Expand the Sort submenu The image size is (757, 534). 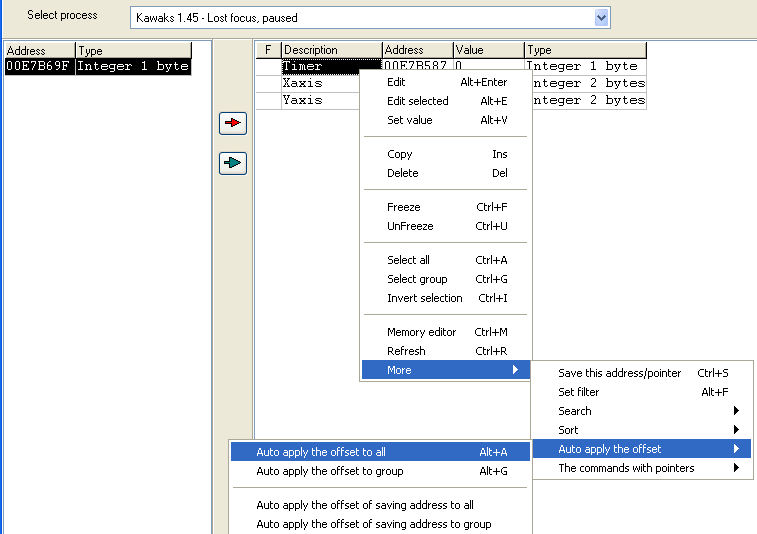coord(642,430)
